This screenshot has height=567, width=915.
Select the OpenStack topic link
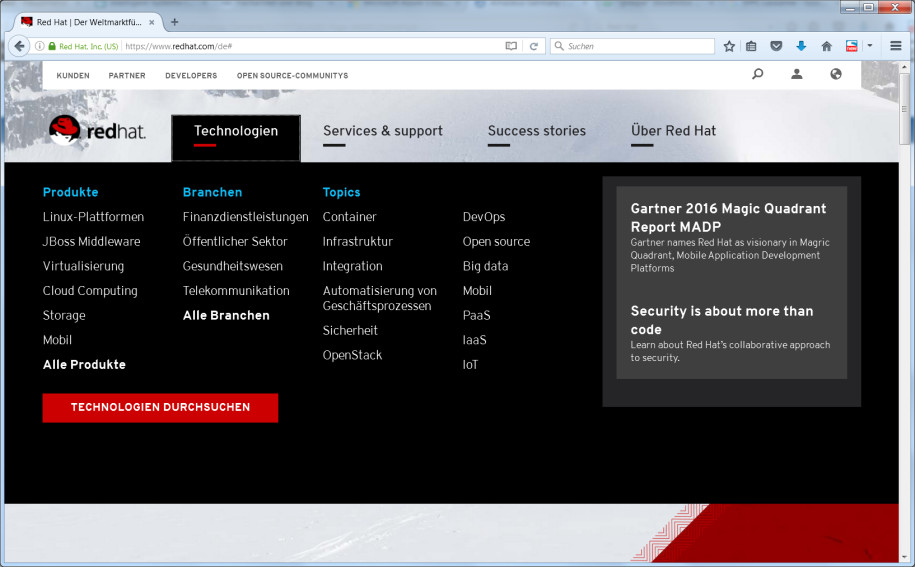click(352, 355)
